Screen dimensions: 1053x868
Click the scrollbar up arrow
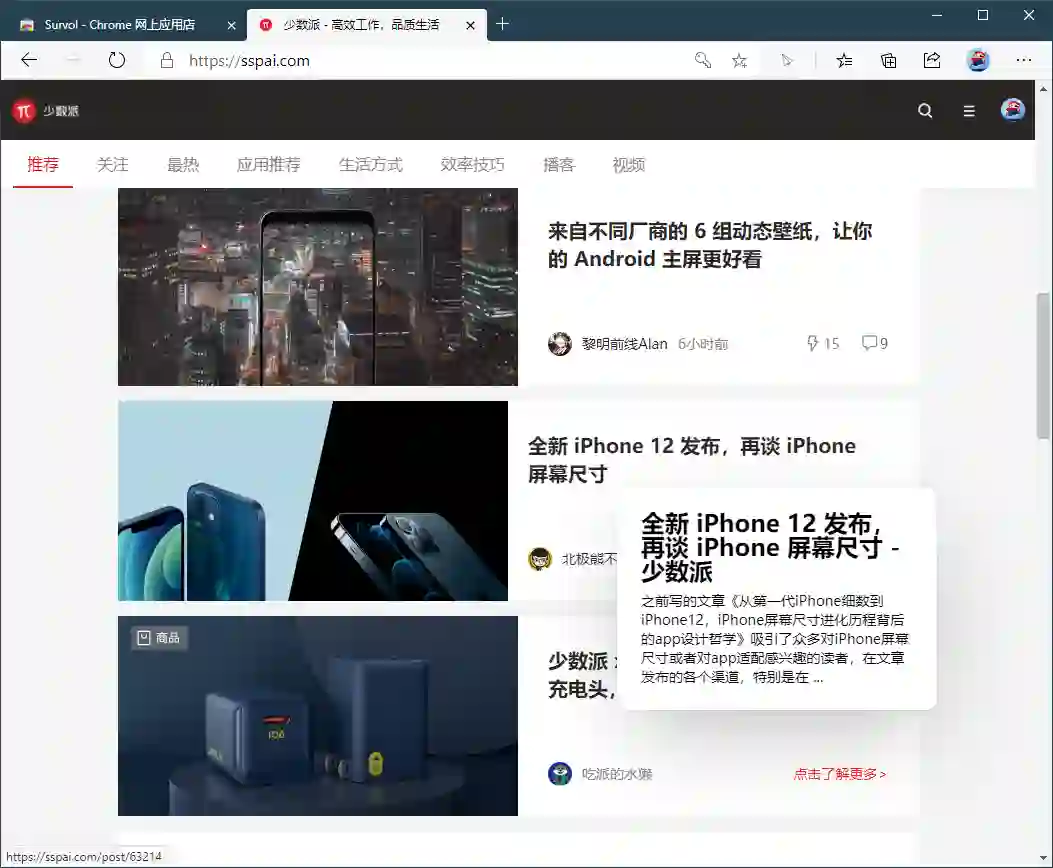coord(1043,89)
